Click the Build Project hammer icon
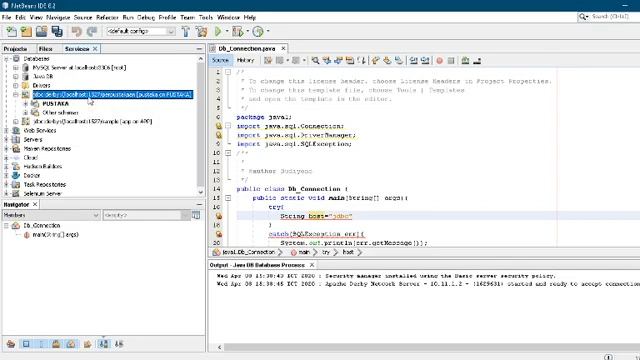Image resolution: width=640 pixels, height=360 pixels. tap(186, 31)
